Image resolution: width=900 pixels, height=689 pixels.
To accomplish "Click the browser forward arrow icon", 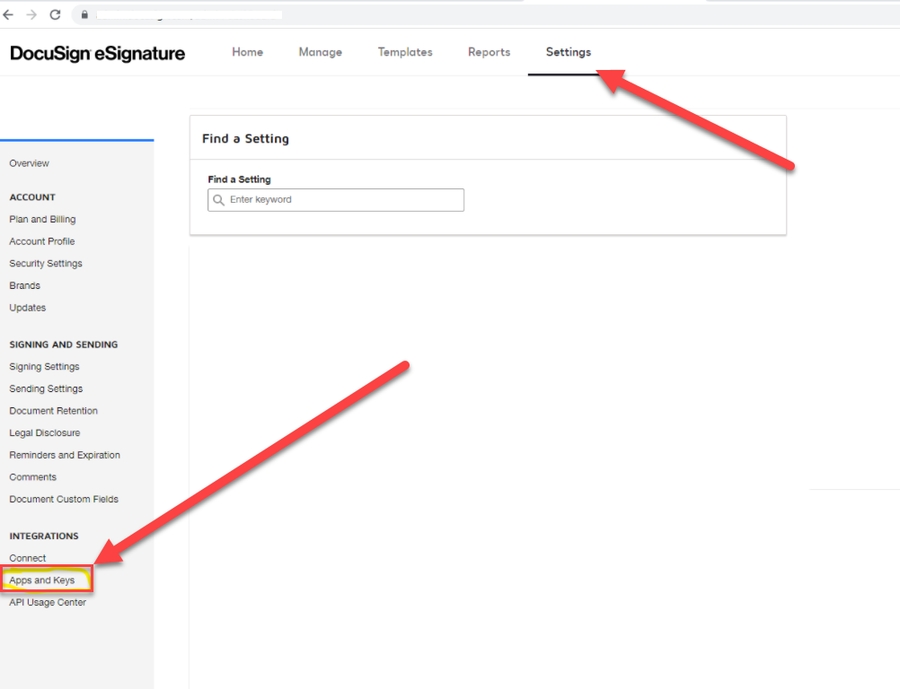I will (32, 15).
